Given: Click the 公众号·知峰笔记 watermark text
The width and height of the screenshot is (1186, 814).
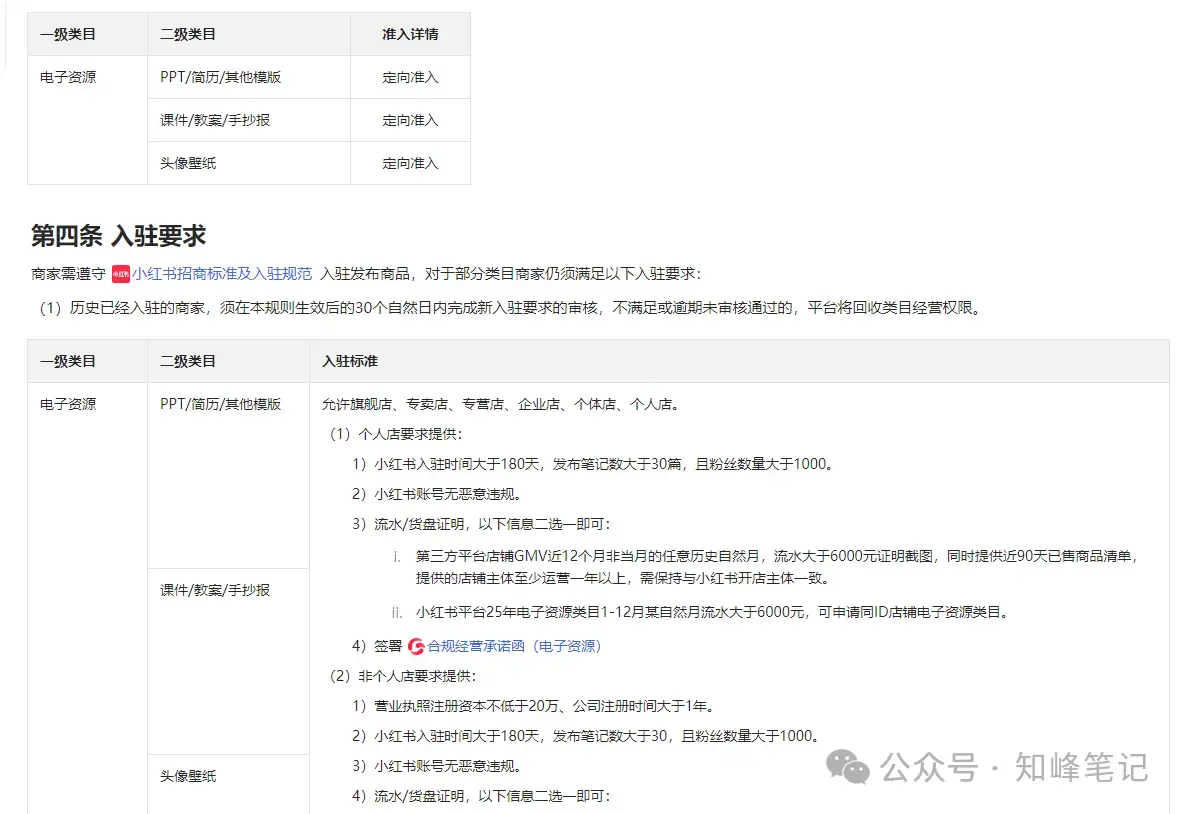Looking at the screenshot, I should pyautogui.click(x=1010, y=766).
